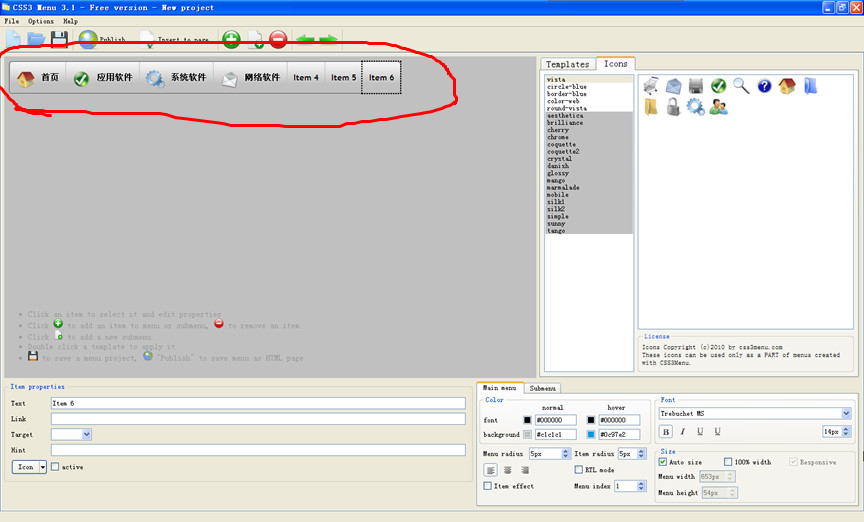Toggle Italic font style

click(683, 432)
